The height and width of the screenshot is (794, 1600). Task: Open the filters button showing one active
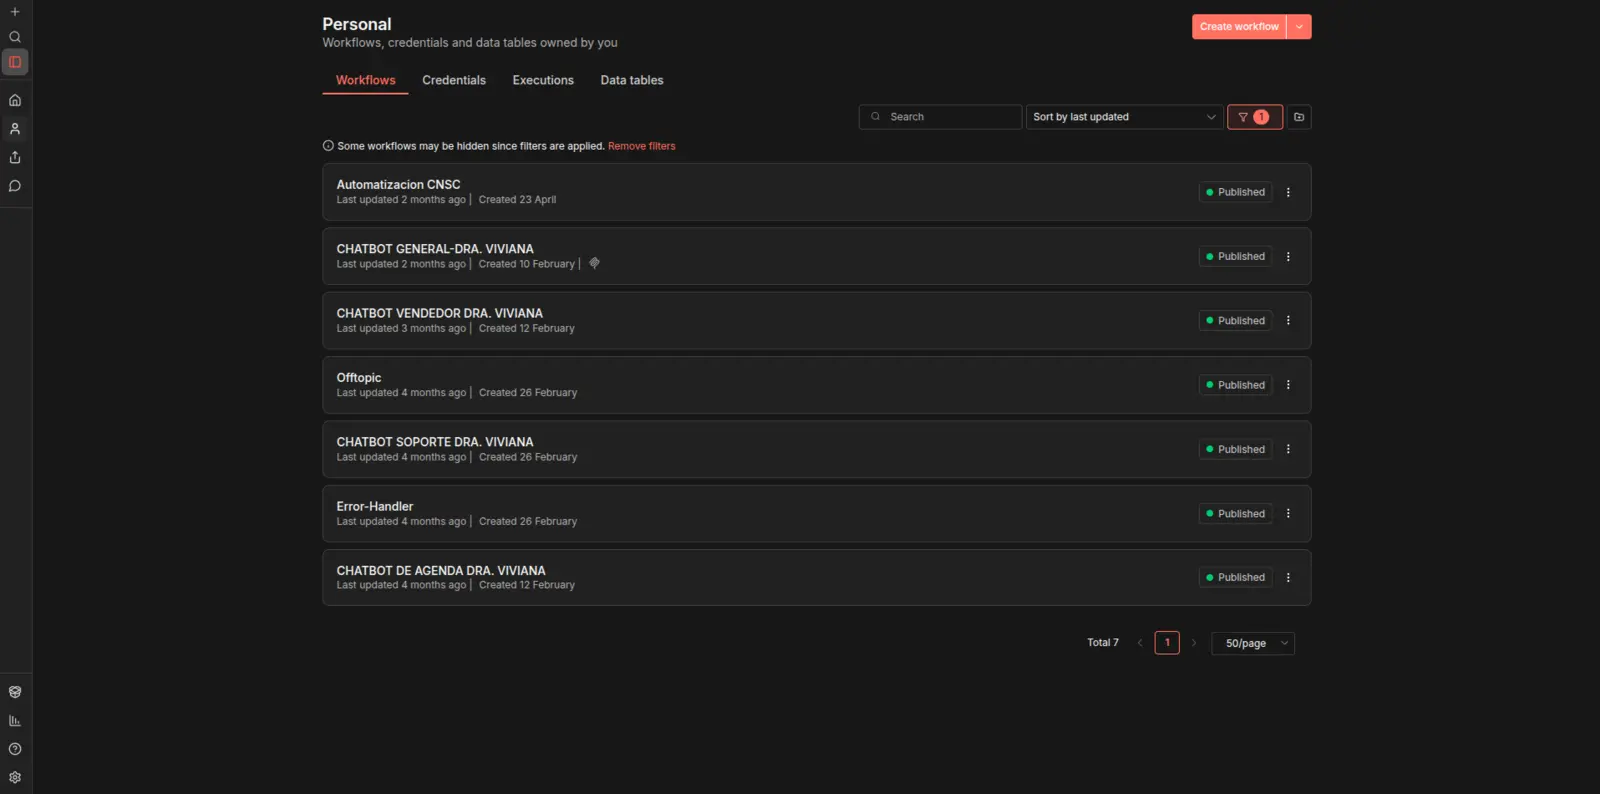click(x=1254, y=117)
